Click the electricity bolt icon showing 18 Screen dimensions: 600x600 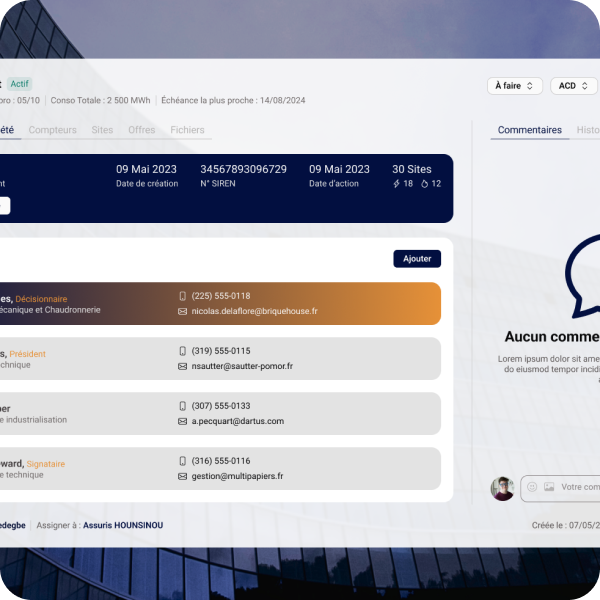click(x=397, y=184)
